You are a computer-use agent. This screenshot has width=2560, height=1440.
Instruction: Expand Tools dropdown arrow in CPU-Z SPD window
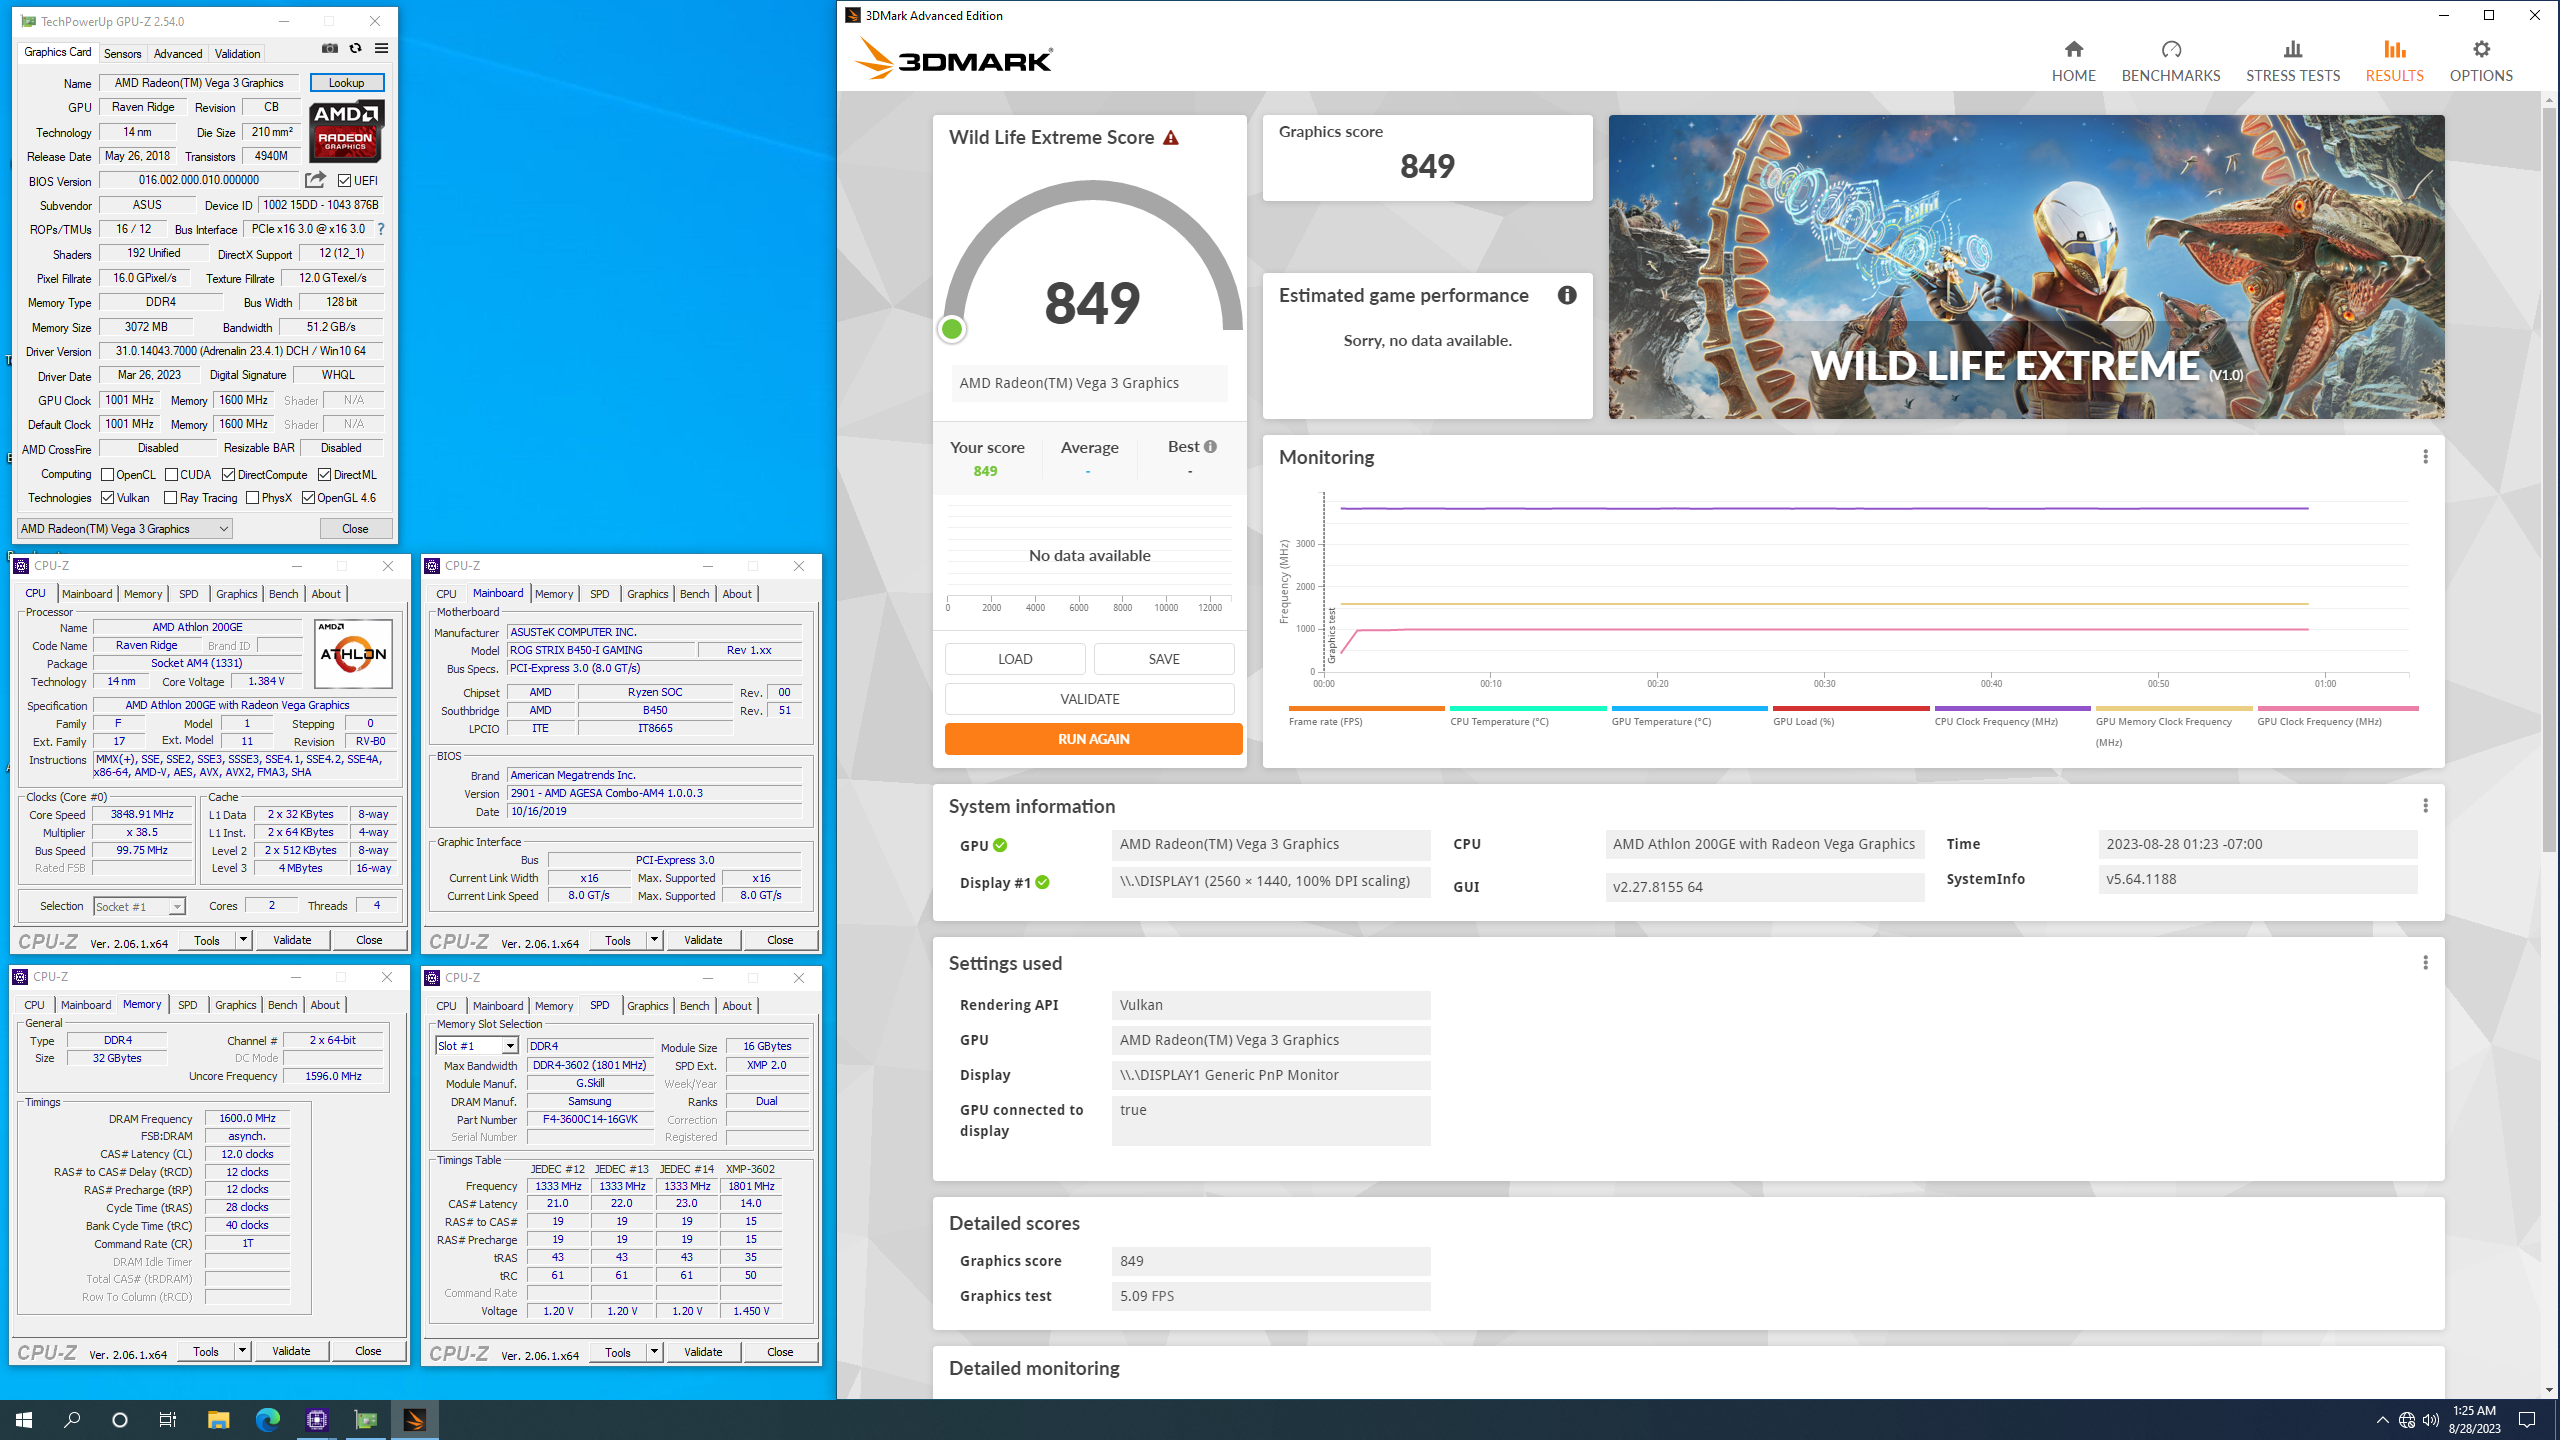click(x=654, y=1352)
